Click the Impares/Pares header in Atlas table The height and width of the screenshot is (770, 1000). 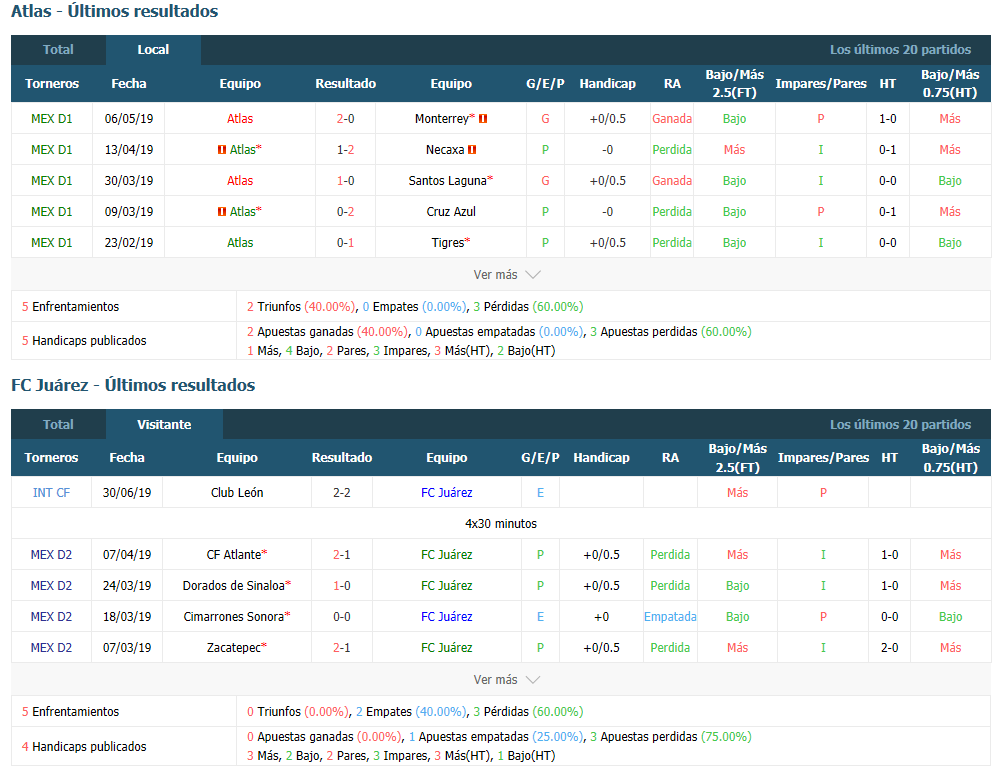(x=821, y=84)
